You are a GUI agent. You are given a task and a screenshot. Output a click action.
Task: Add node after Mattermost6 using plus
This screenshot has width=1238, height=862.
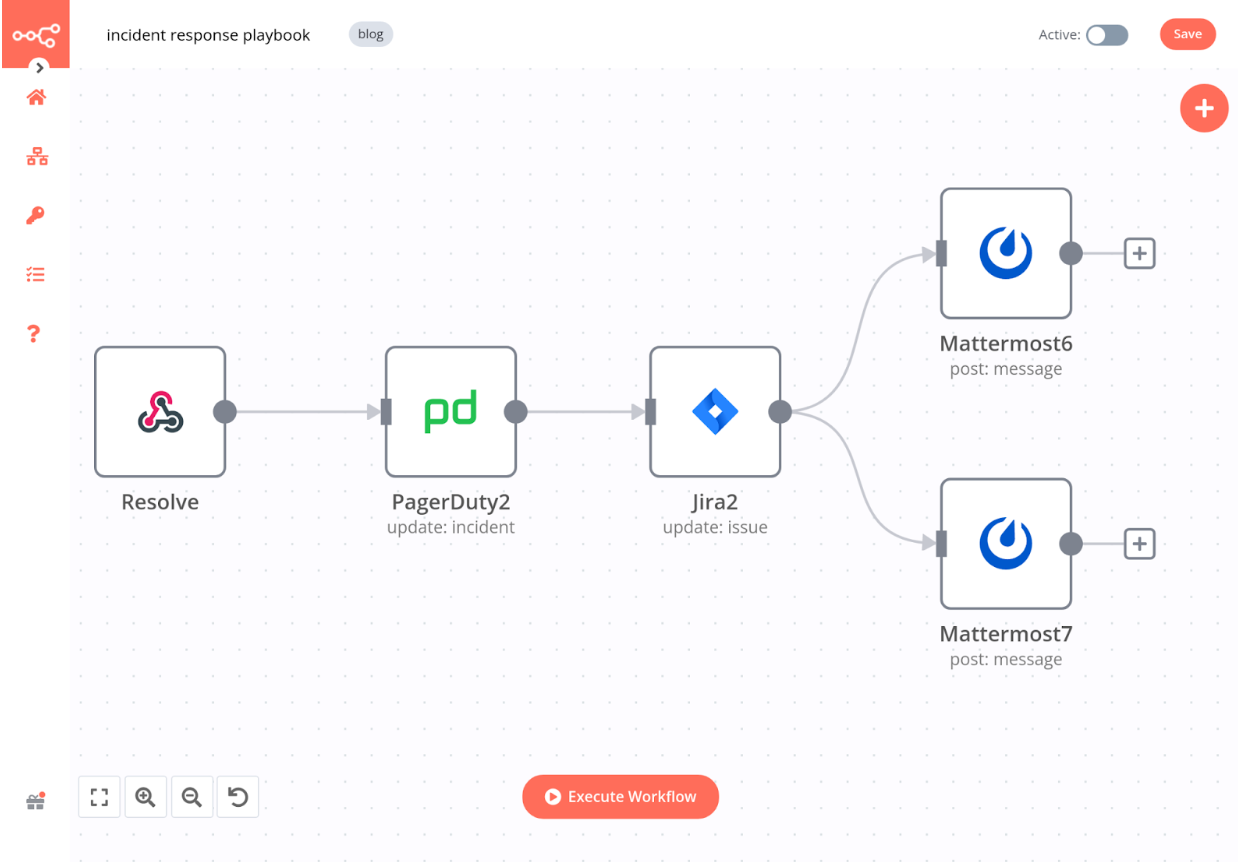pyautogui.click(x=1139, y=254)
